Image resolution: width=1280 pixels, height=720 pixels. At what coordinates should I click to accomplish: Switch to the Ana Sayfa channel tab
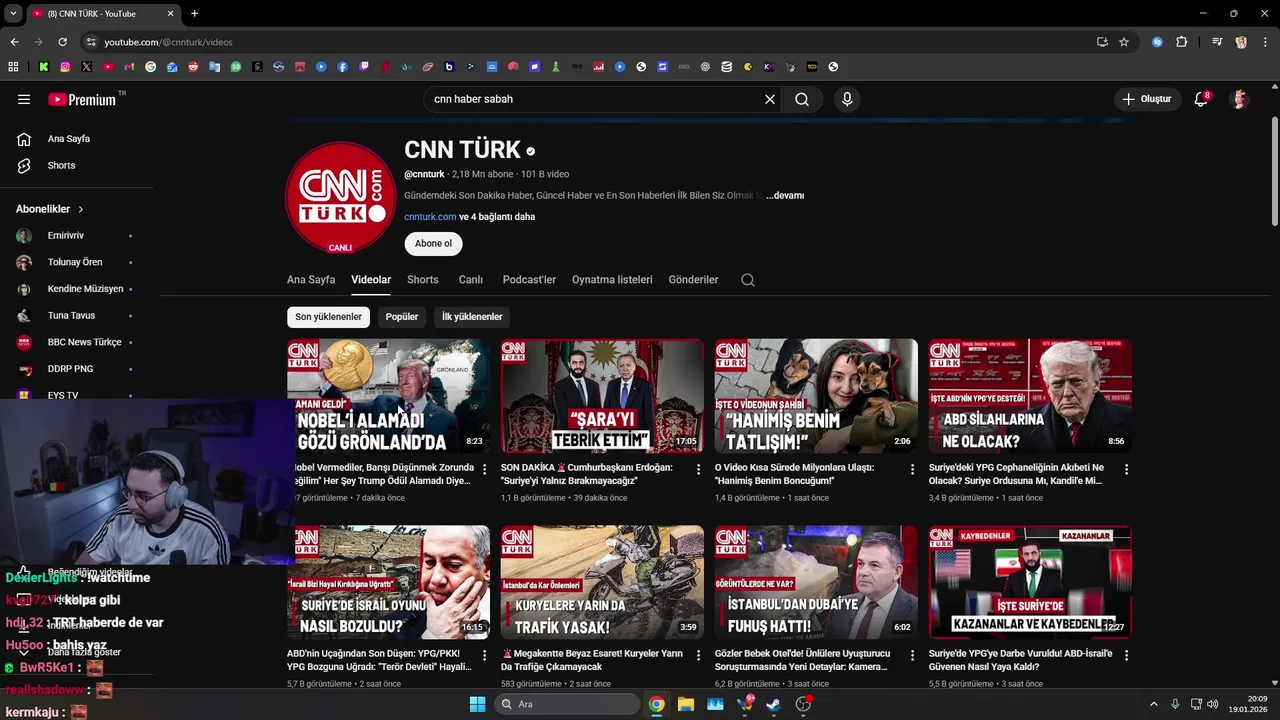click(311, 280)
